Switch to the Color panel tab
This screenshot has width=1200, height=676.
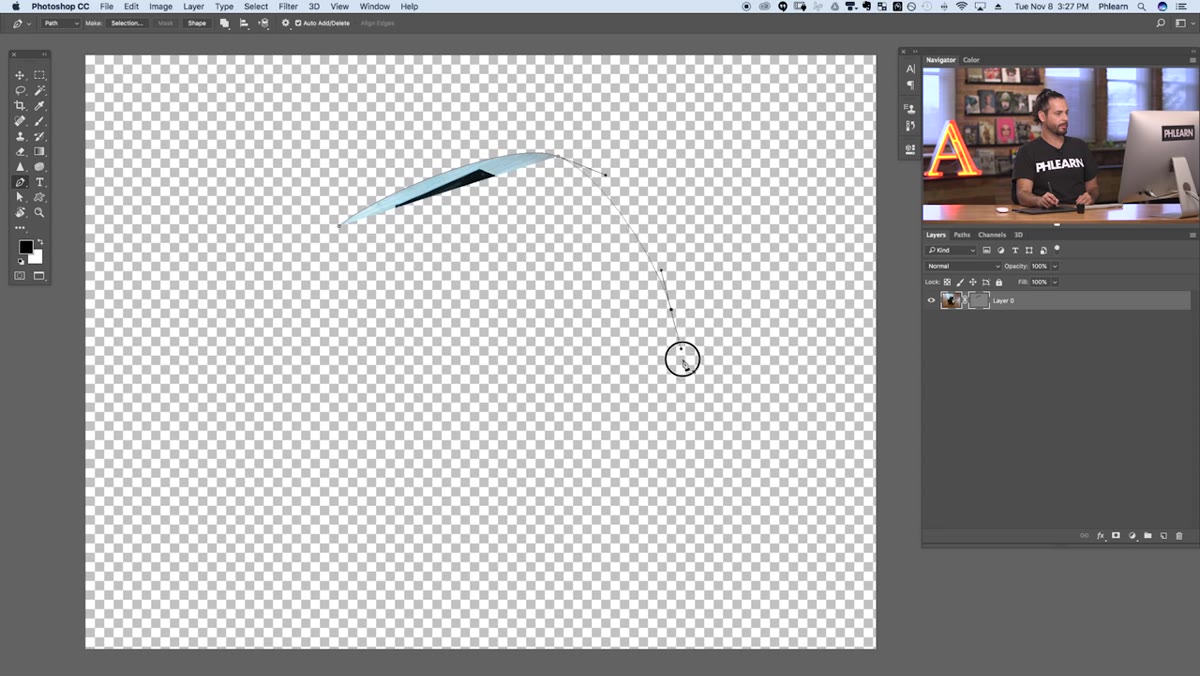tap(971, 60)
